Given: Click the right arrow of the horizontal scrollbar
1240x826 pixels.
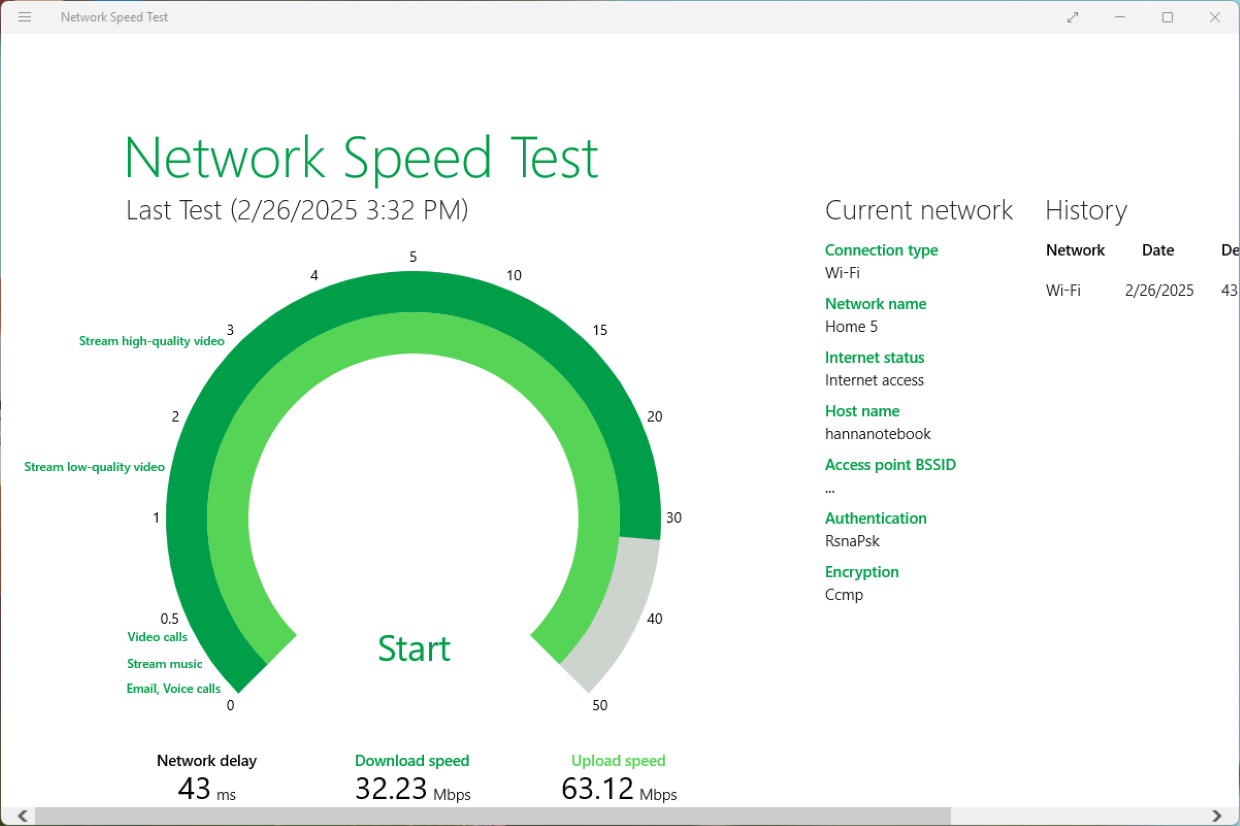Looking at the screenshot, I should tap(1218, 815).
